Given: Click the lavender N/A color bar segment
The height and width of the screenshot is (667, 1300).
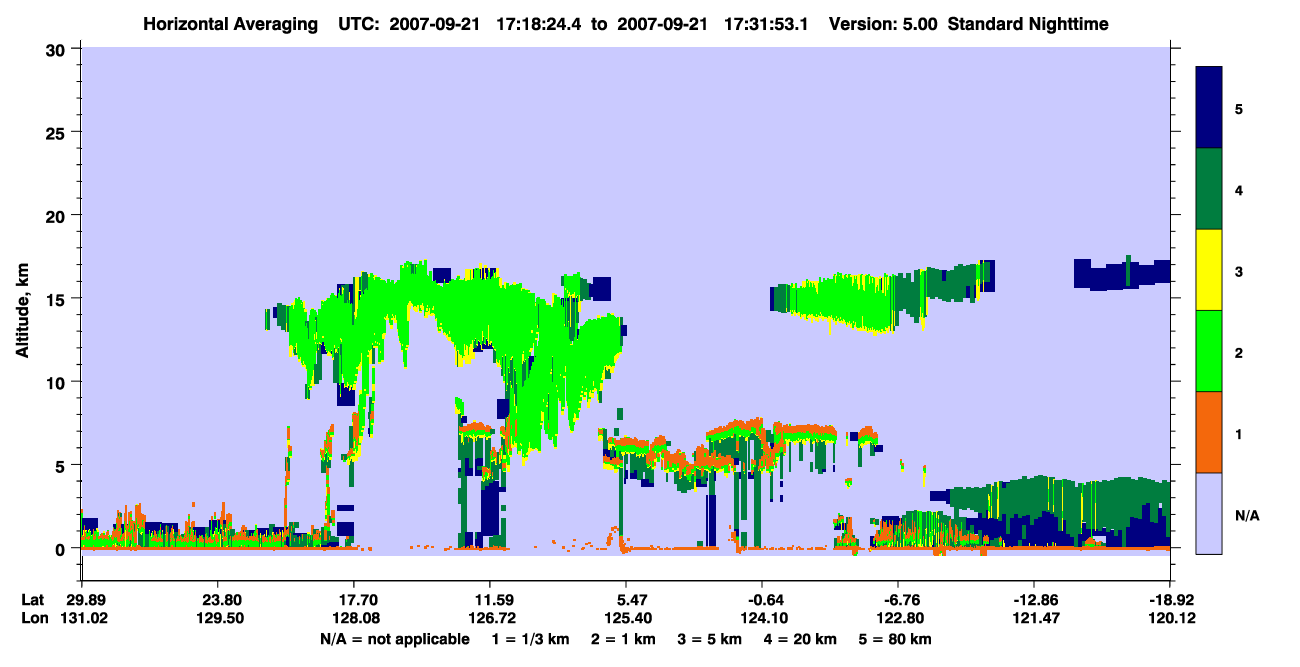Looking at the screenshot, I should (1210, 513).
